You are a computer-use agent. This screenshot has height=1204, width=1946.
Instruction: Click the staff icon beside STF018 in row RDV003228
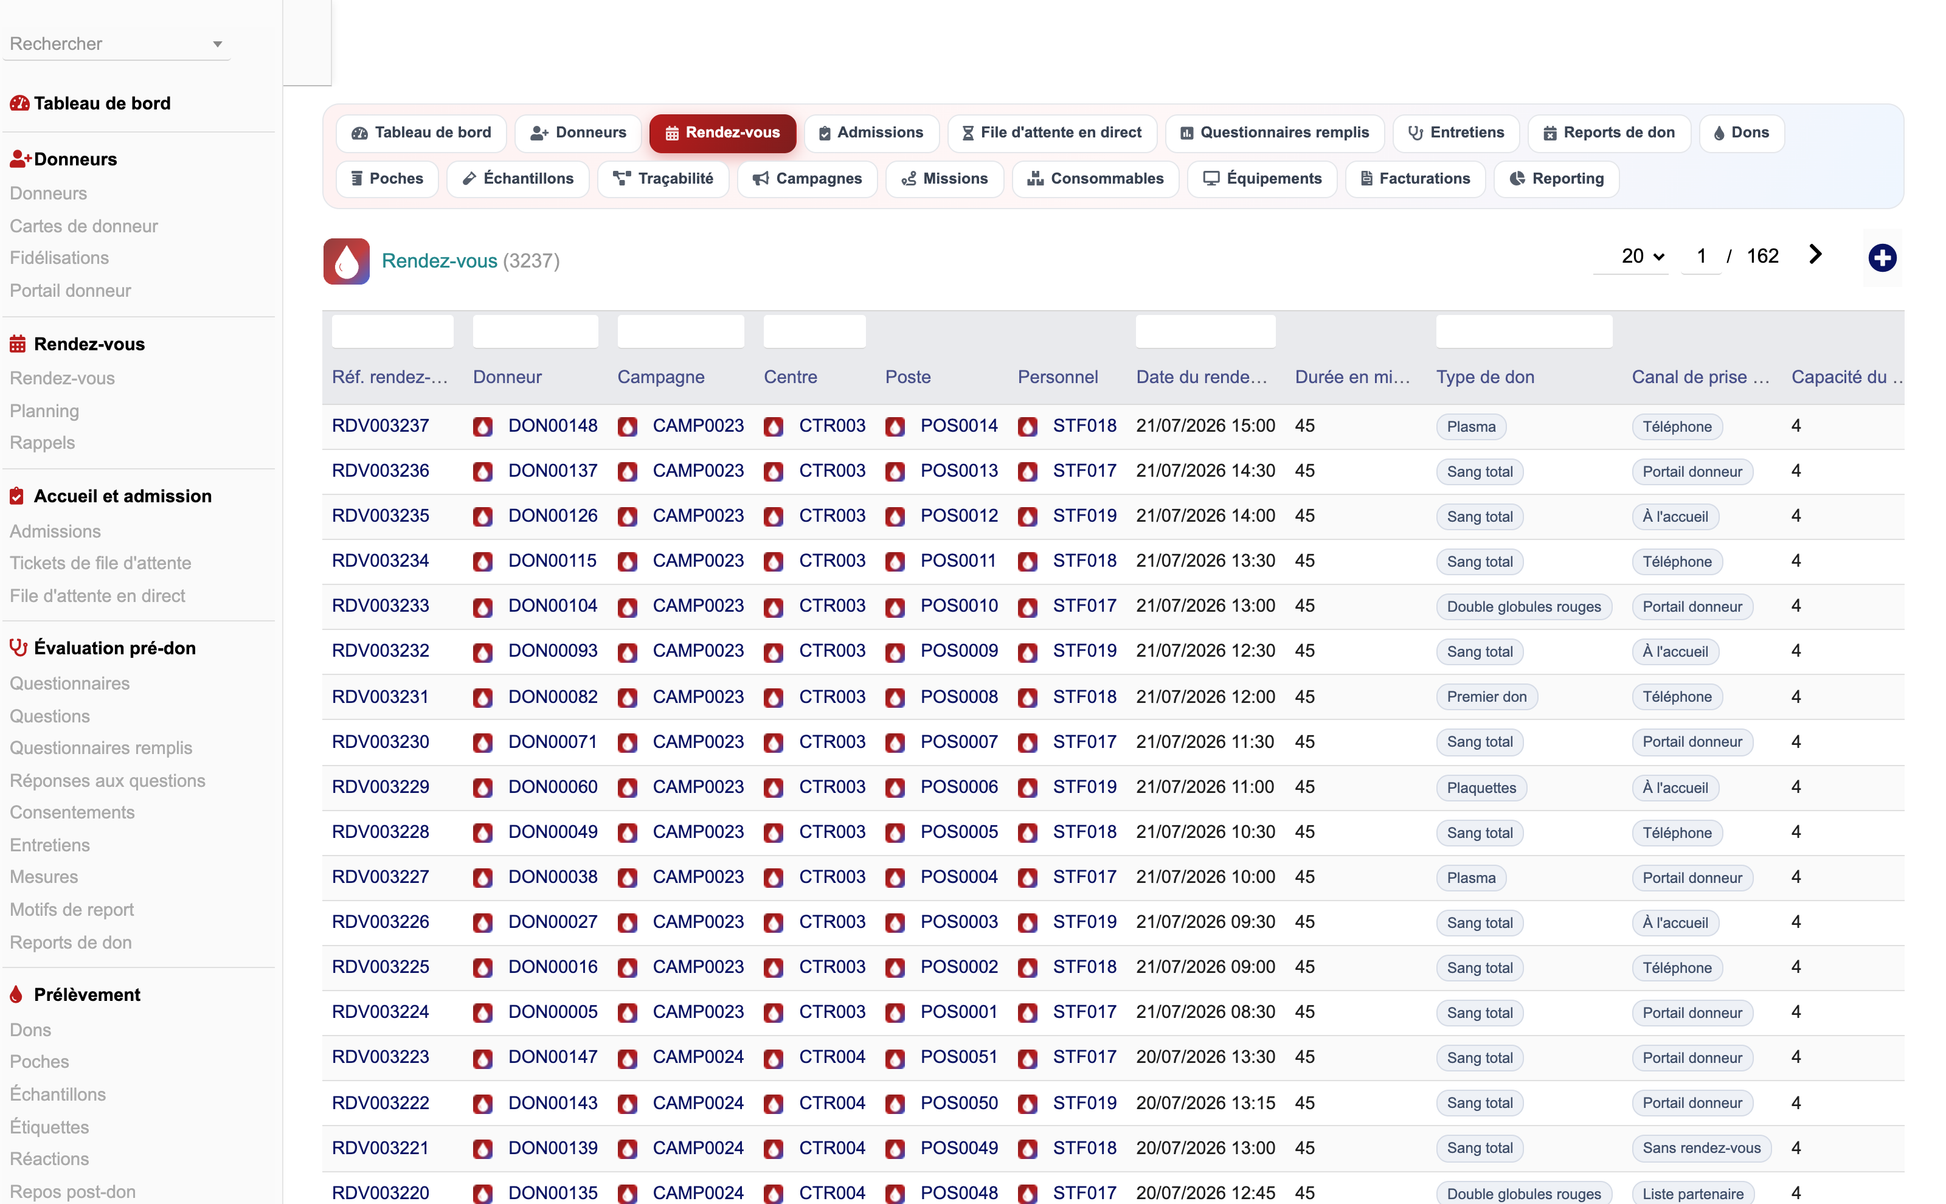(x=1028, y=833)
